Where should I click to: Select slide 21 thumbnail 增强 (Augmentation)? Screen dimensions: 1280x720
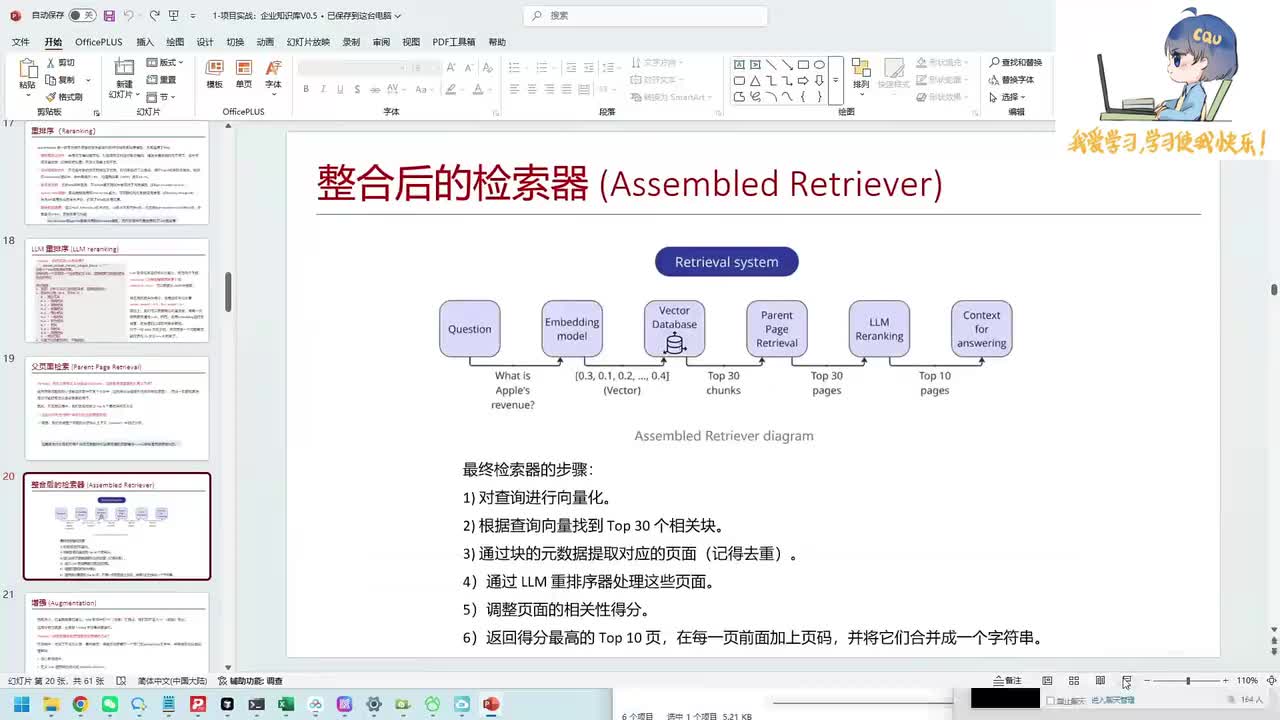[118, 630]
